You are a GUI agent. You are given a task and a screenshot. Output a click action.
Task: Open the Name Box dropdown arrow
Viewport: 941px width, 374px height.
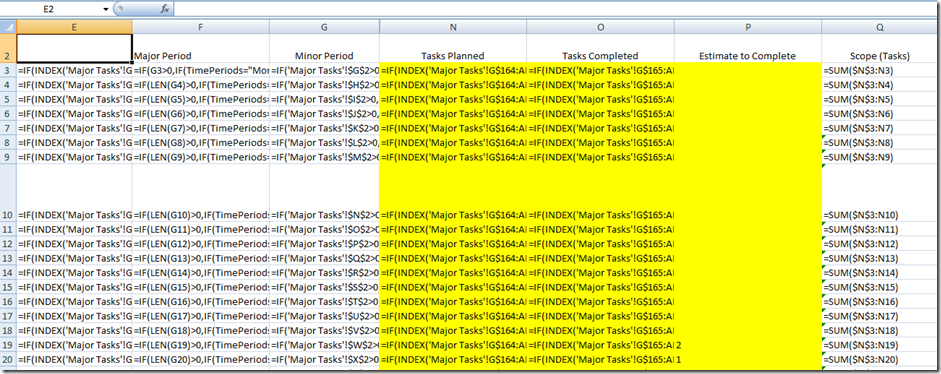[106, 10]
